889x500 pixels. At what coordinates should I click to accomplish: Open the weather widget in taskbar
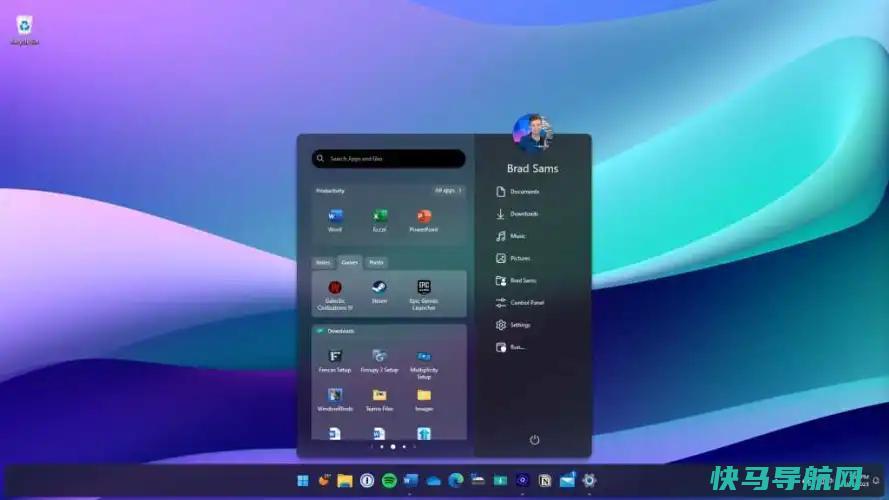click(324, 481)
